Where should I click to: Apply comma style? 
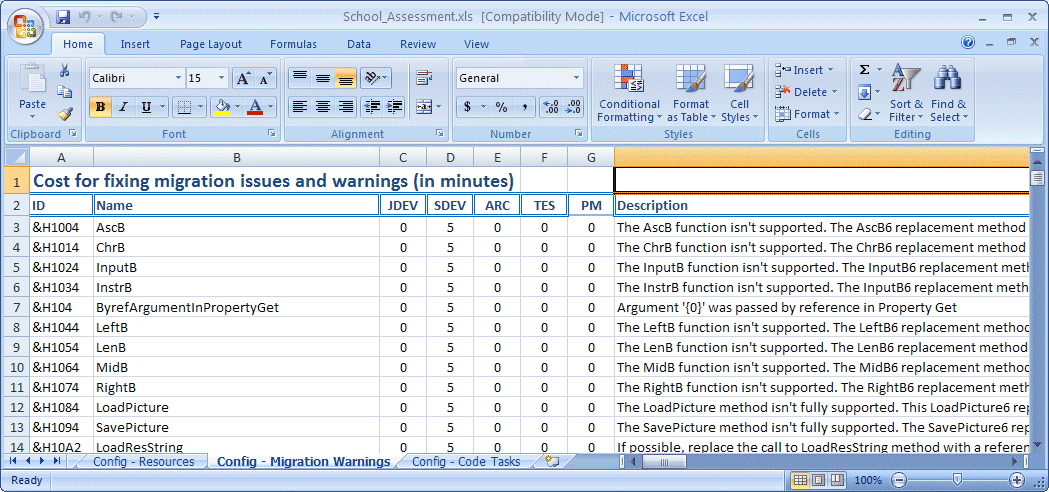coord(524,106)
